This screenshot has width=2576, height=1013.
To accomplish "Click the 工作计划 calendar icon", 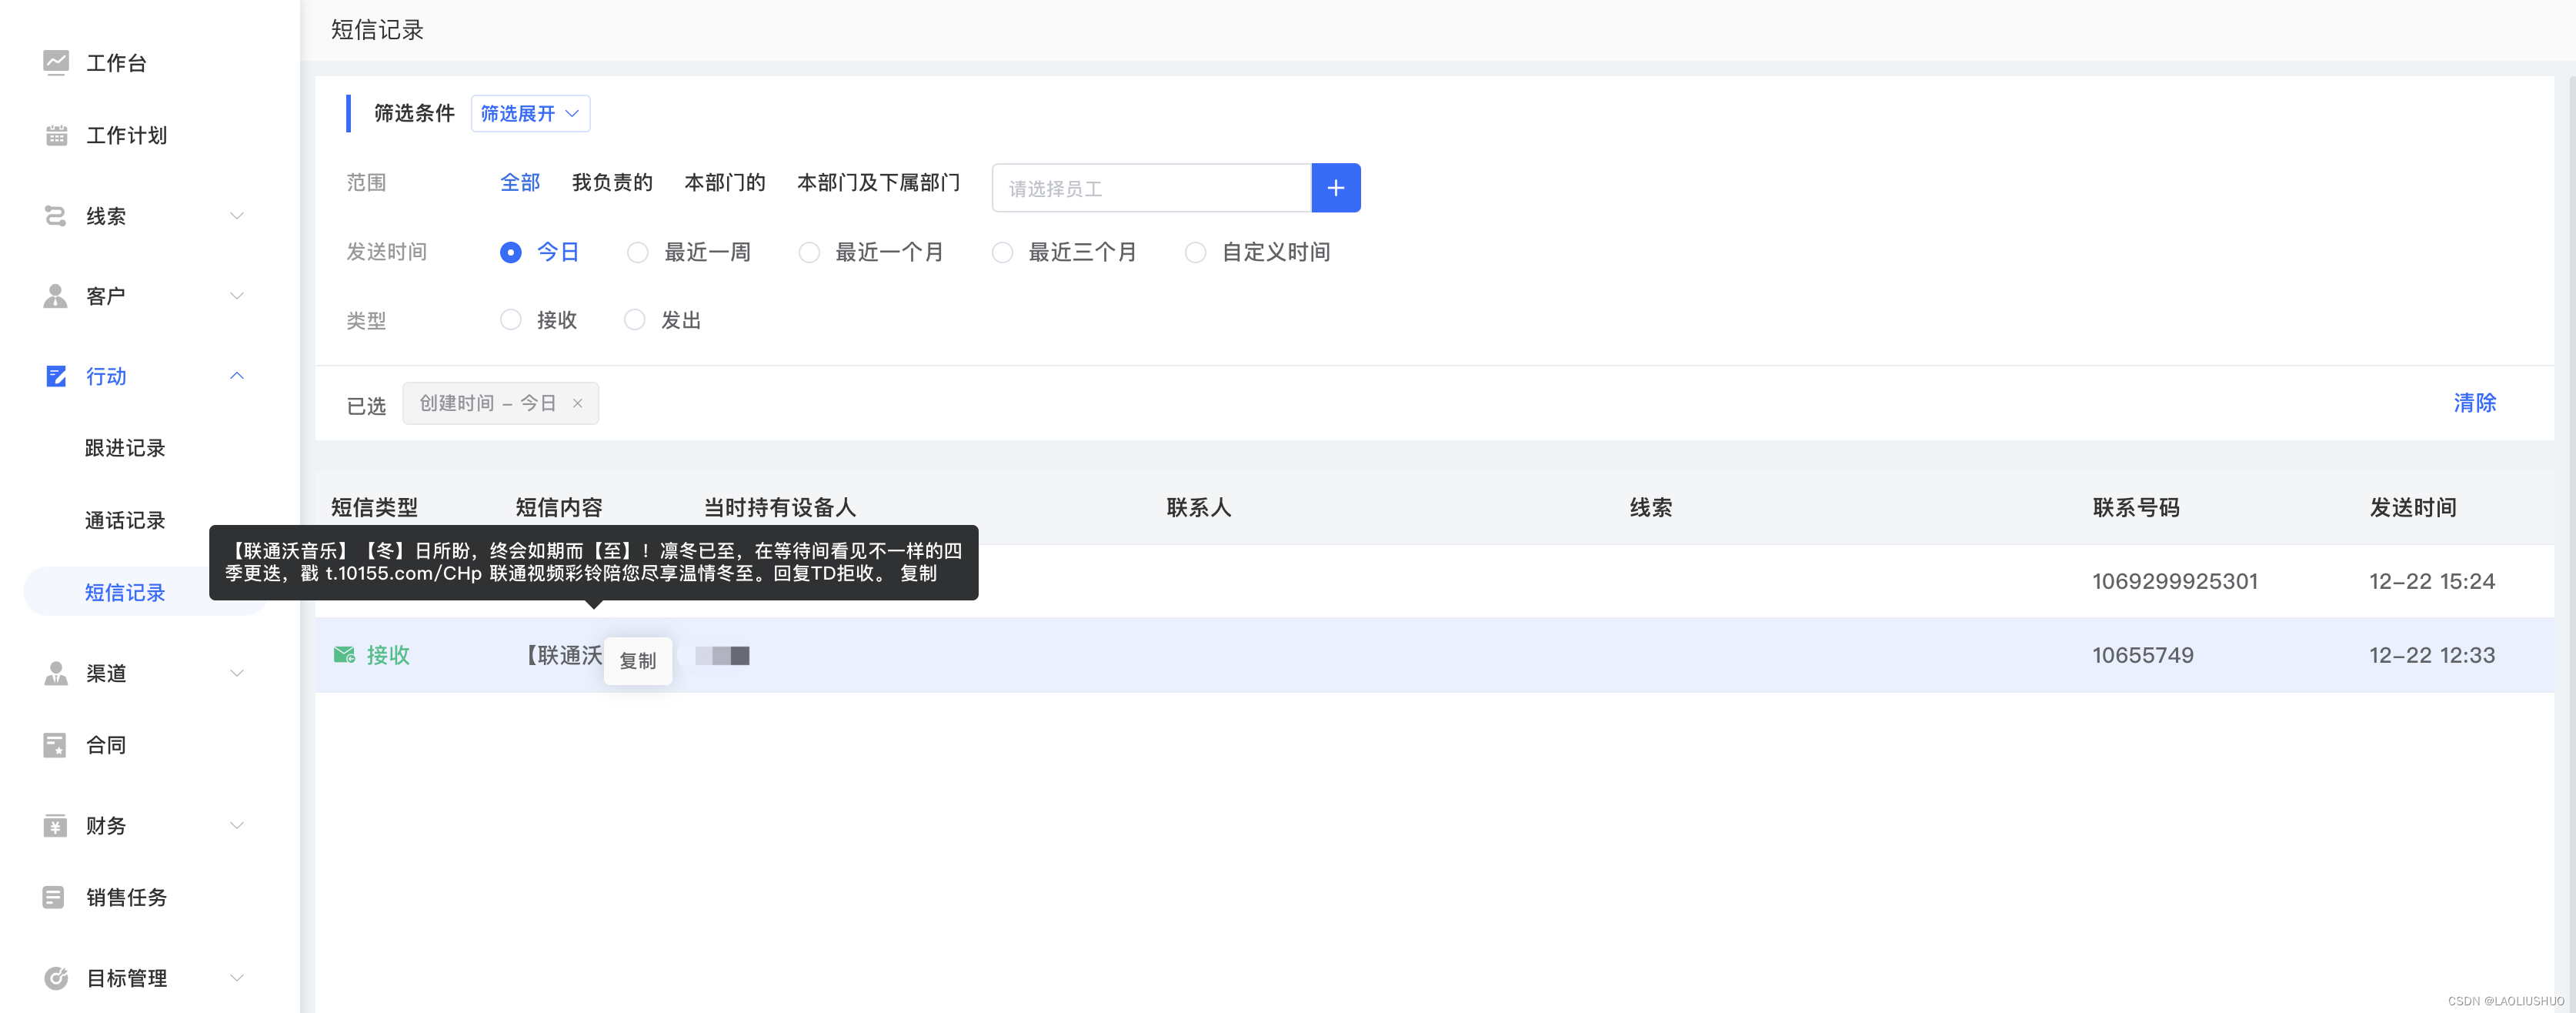I will (56, 136).
